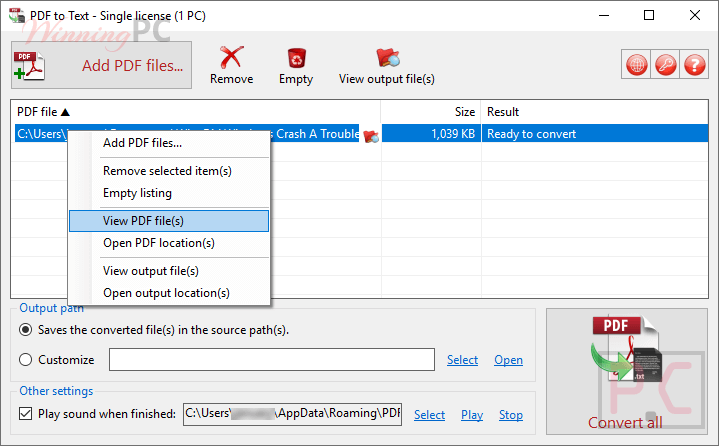This screenshot has width=719, height=446.
Task: Click the 1,039 KB size cell
Action: pos(431,134)
